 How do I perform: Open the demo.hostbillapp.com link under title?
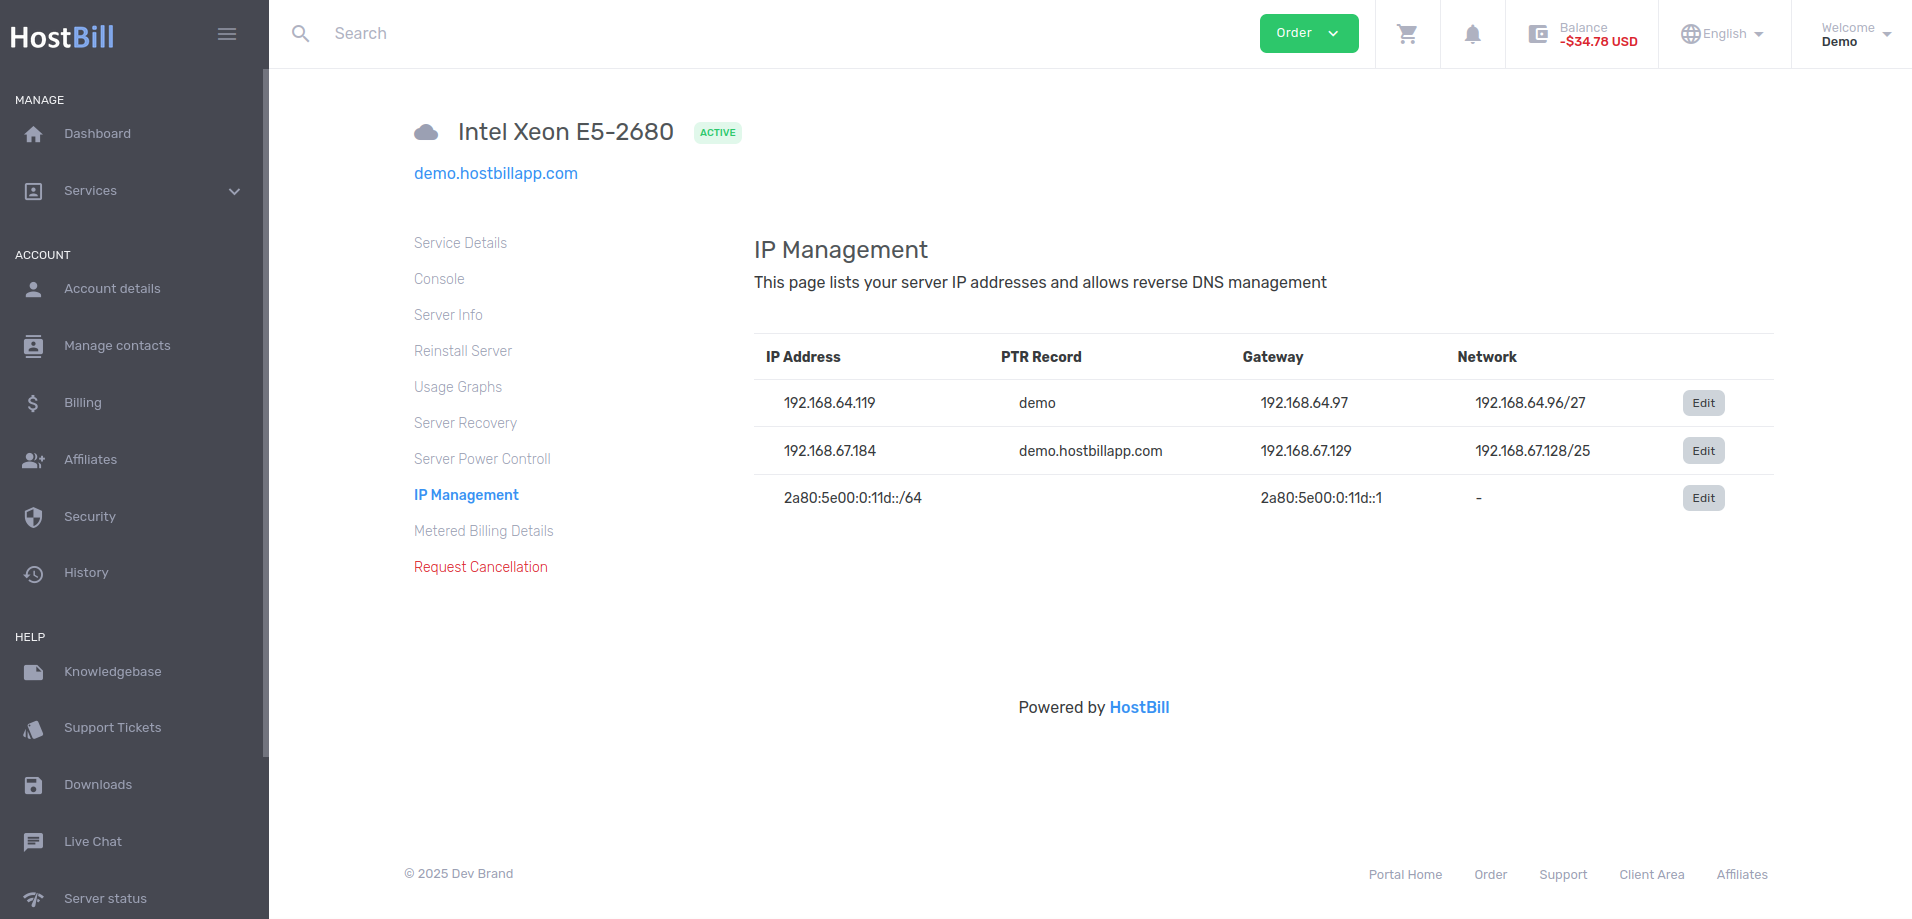(x=496, y=173)
